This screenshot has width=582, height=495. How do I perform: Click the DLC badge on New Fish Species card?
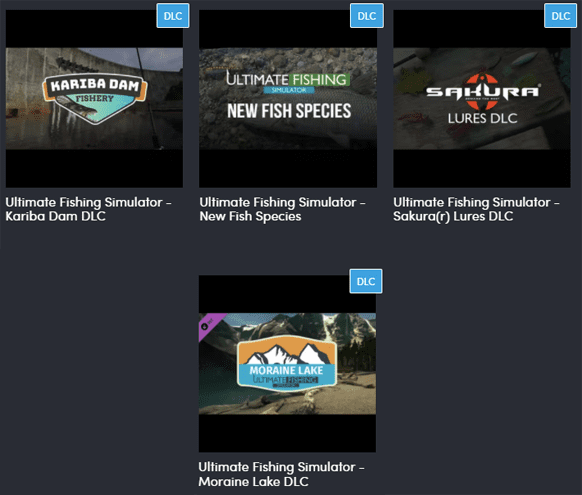pos(367,16)
